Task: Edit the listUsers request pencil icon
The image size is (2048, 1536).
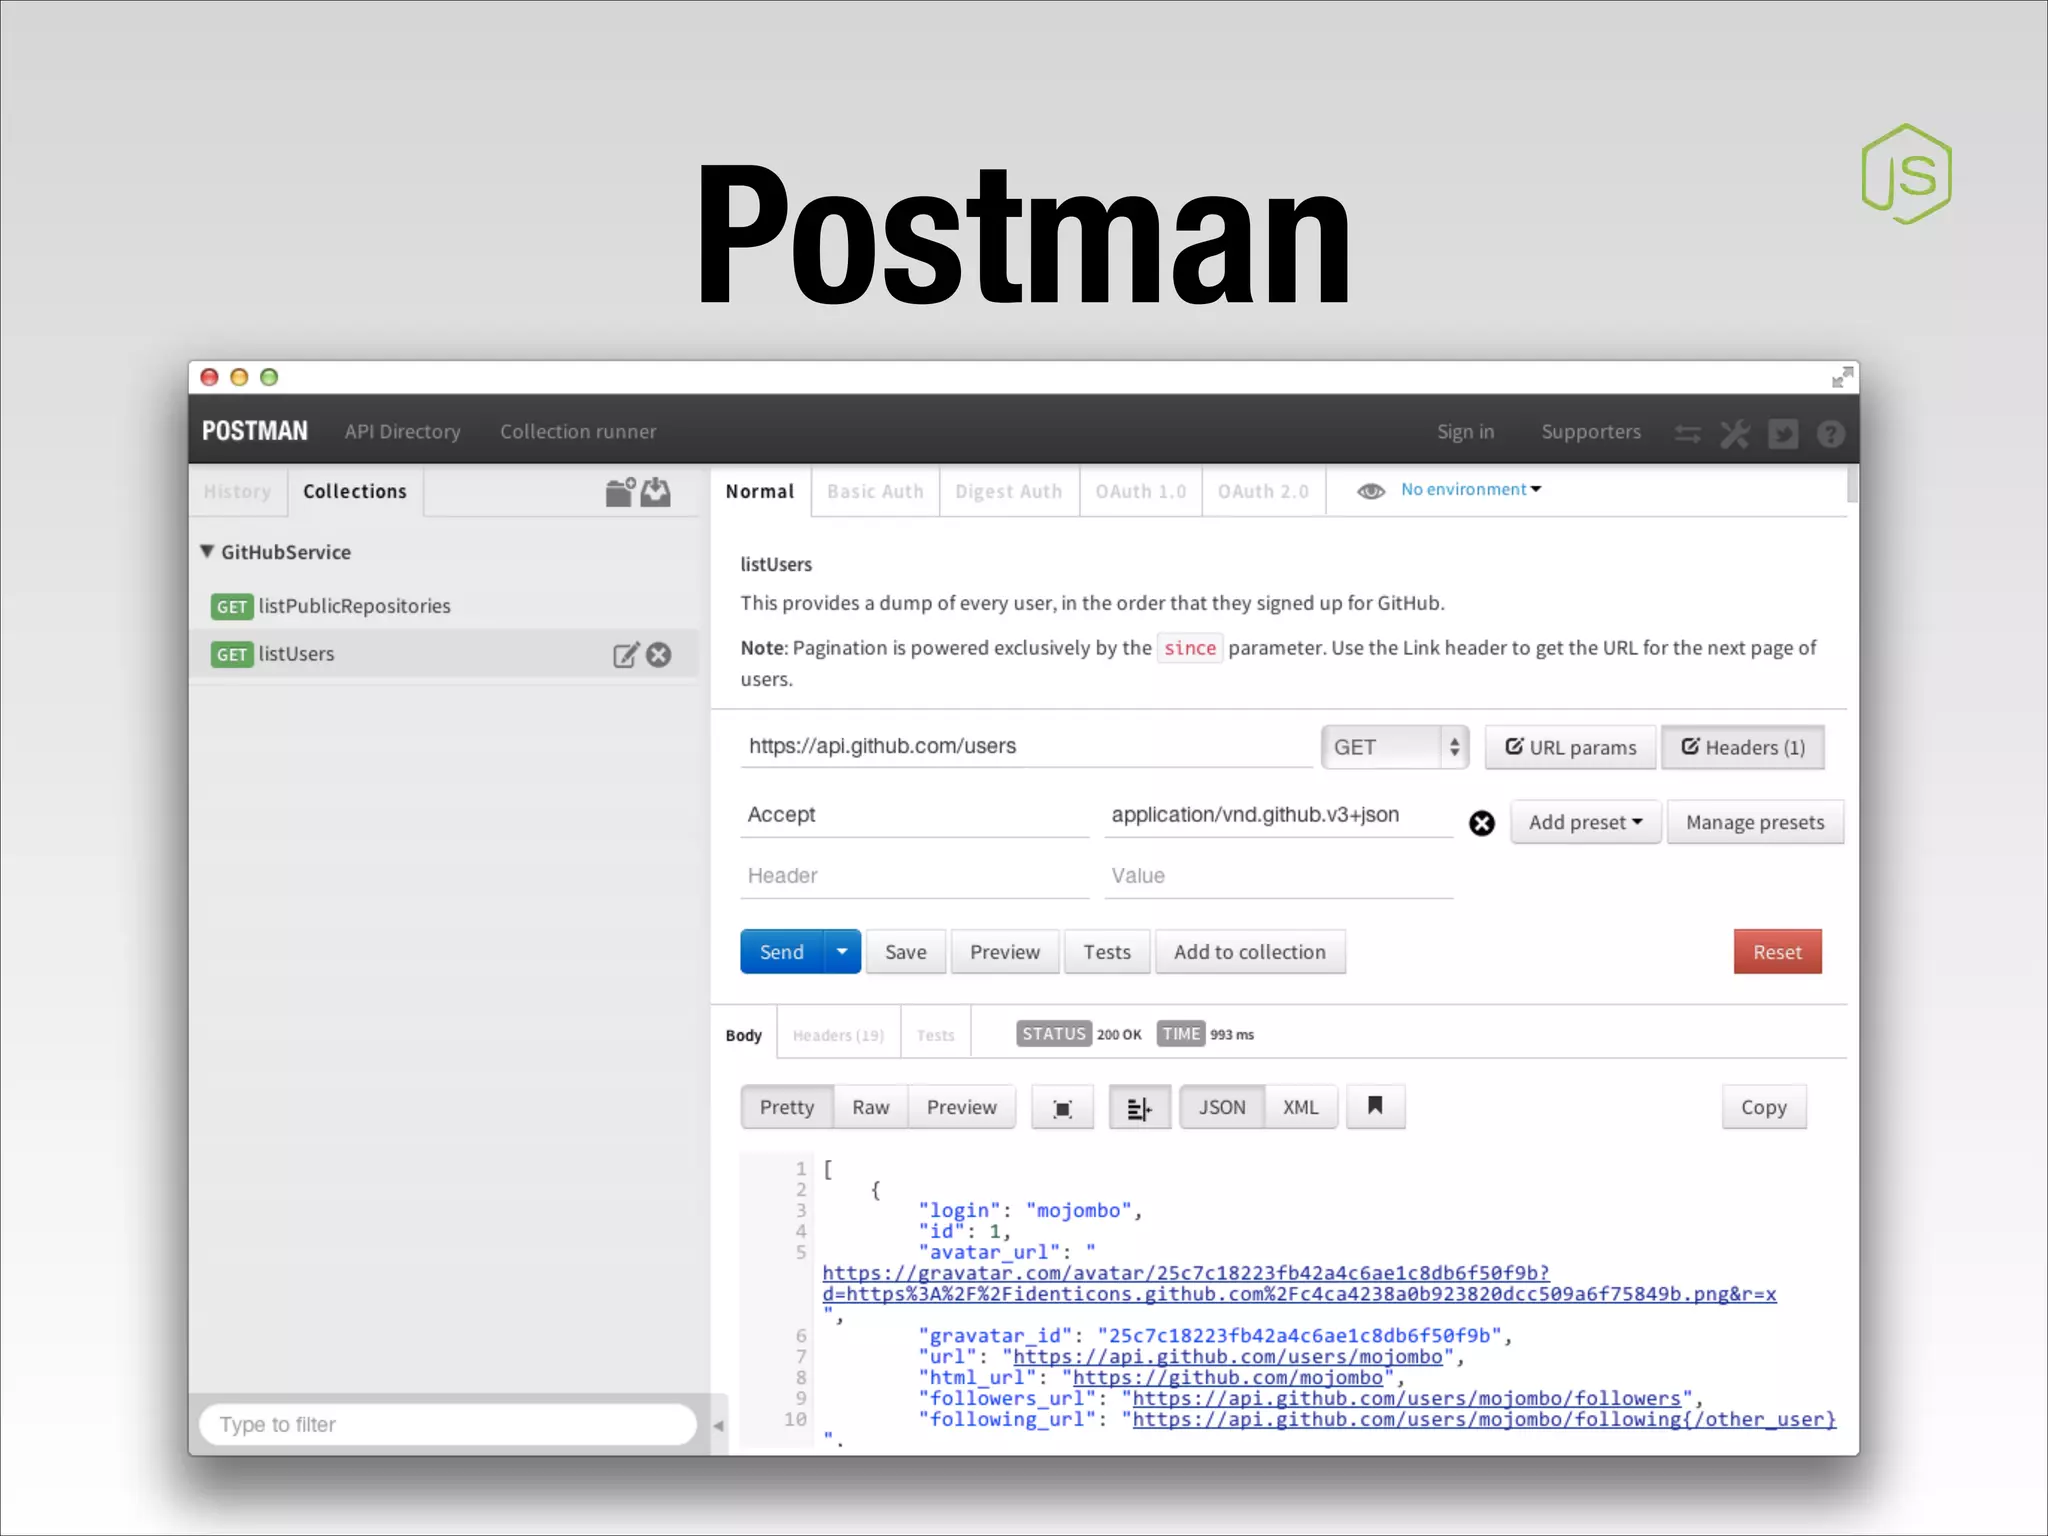Action: point(626,655)
